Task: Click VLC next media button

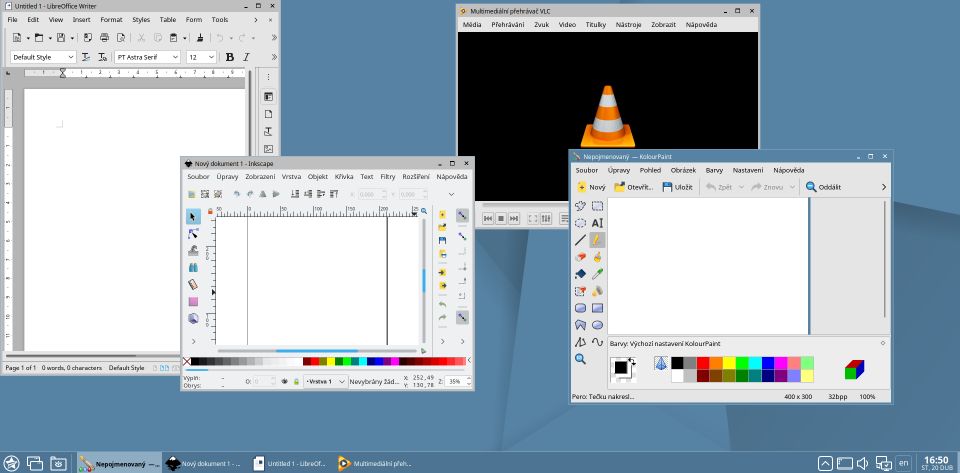Action: 514,218
